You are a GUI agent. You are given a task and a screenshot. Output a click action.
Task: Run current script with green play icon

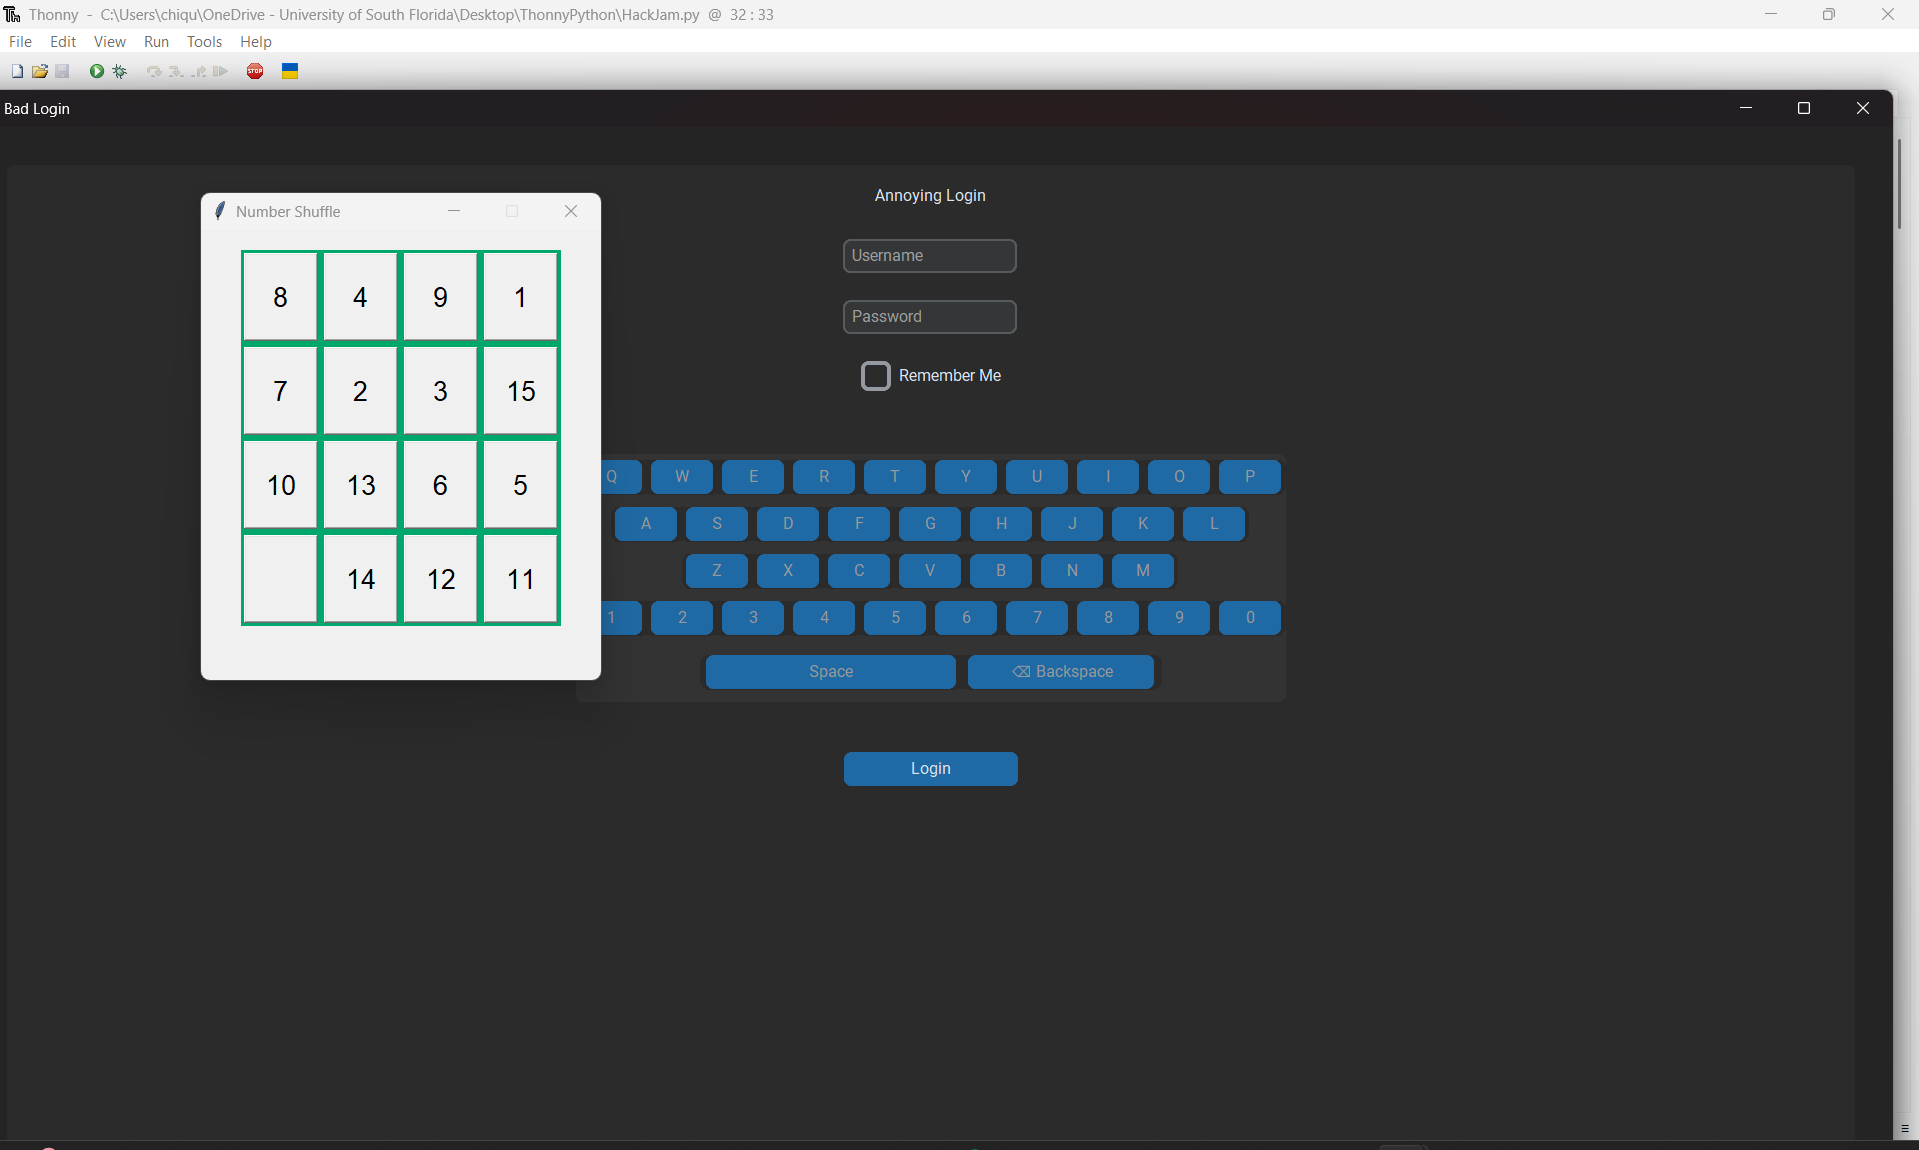tap(97, 71)
